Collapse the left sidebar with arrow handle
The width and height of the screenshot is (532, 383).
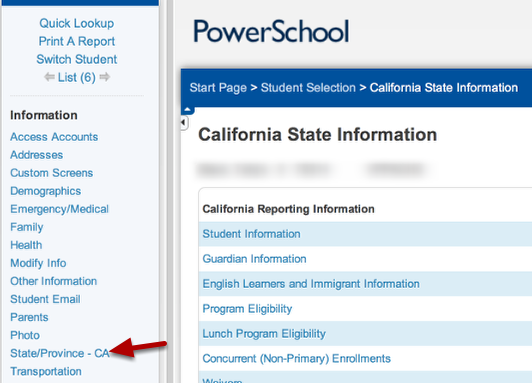click(x=184, y=122)
